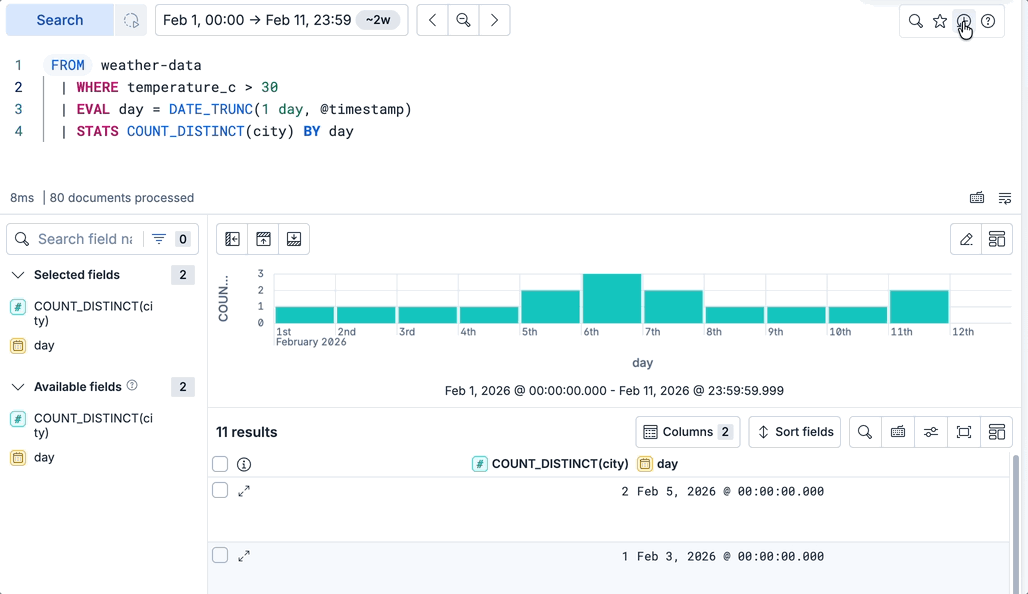Open the Columns dropdown
The image size is (1028, 594).
(x=688, y=431)
